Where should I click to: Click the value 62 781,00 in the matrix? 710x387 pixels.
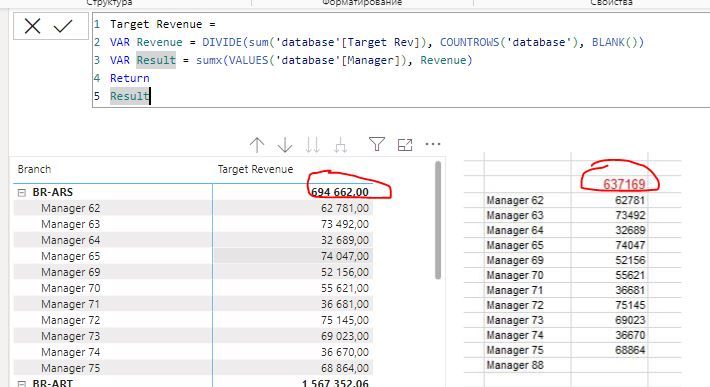coord(345,208)
